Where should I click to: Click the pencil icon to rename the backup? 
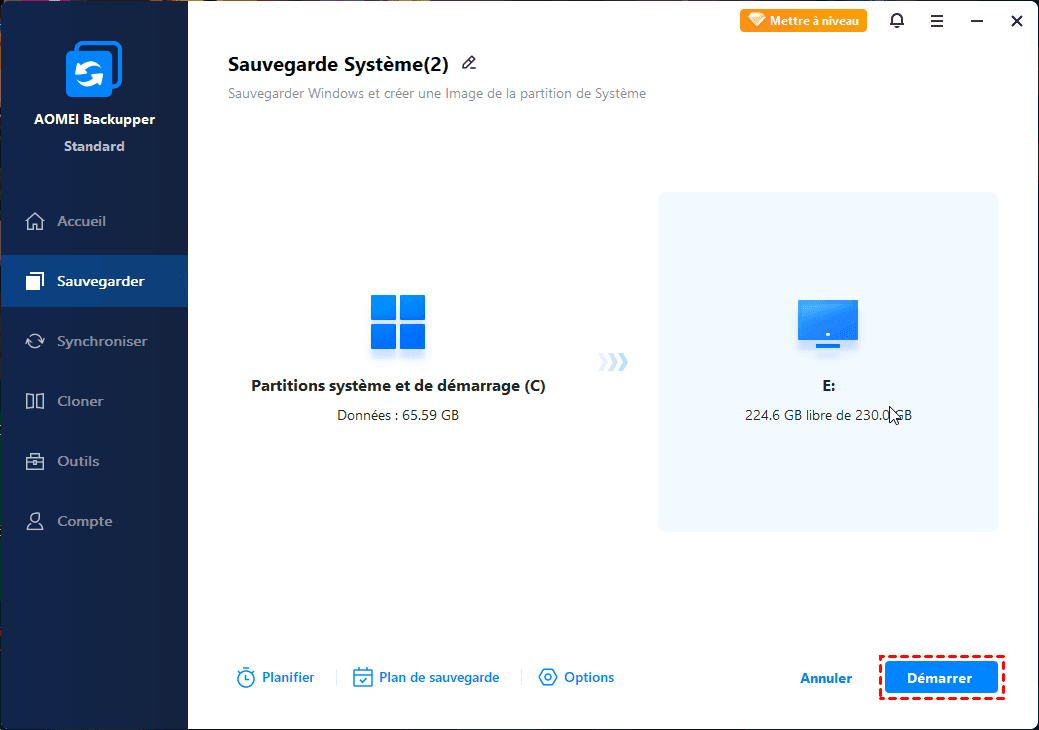point(469,63)
